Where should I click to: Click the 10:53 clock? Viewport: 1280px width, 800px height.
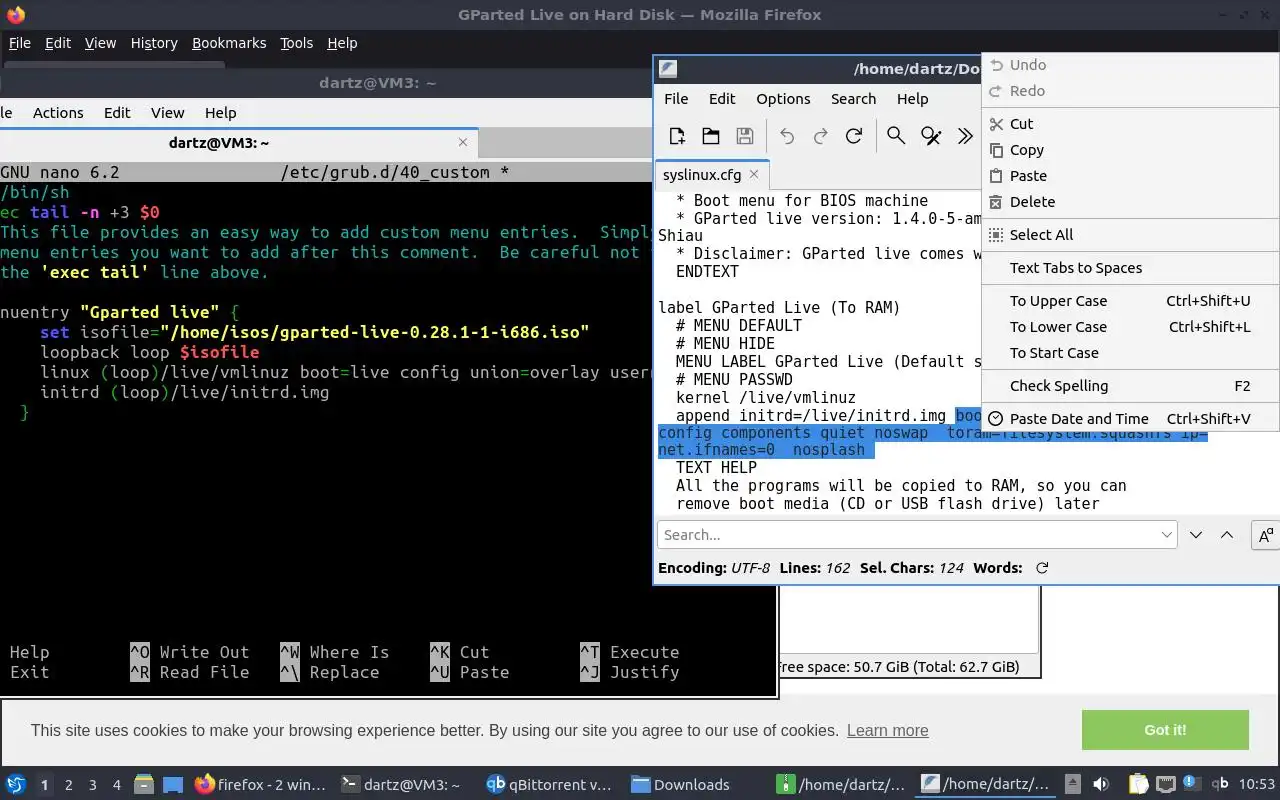point(1258,785)
